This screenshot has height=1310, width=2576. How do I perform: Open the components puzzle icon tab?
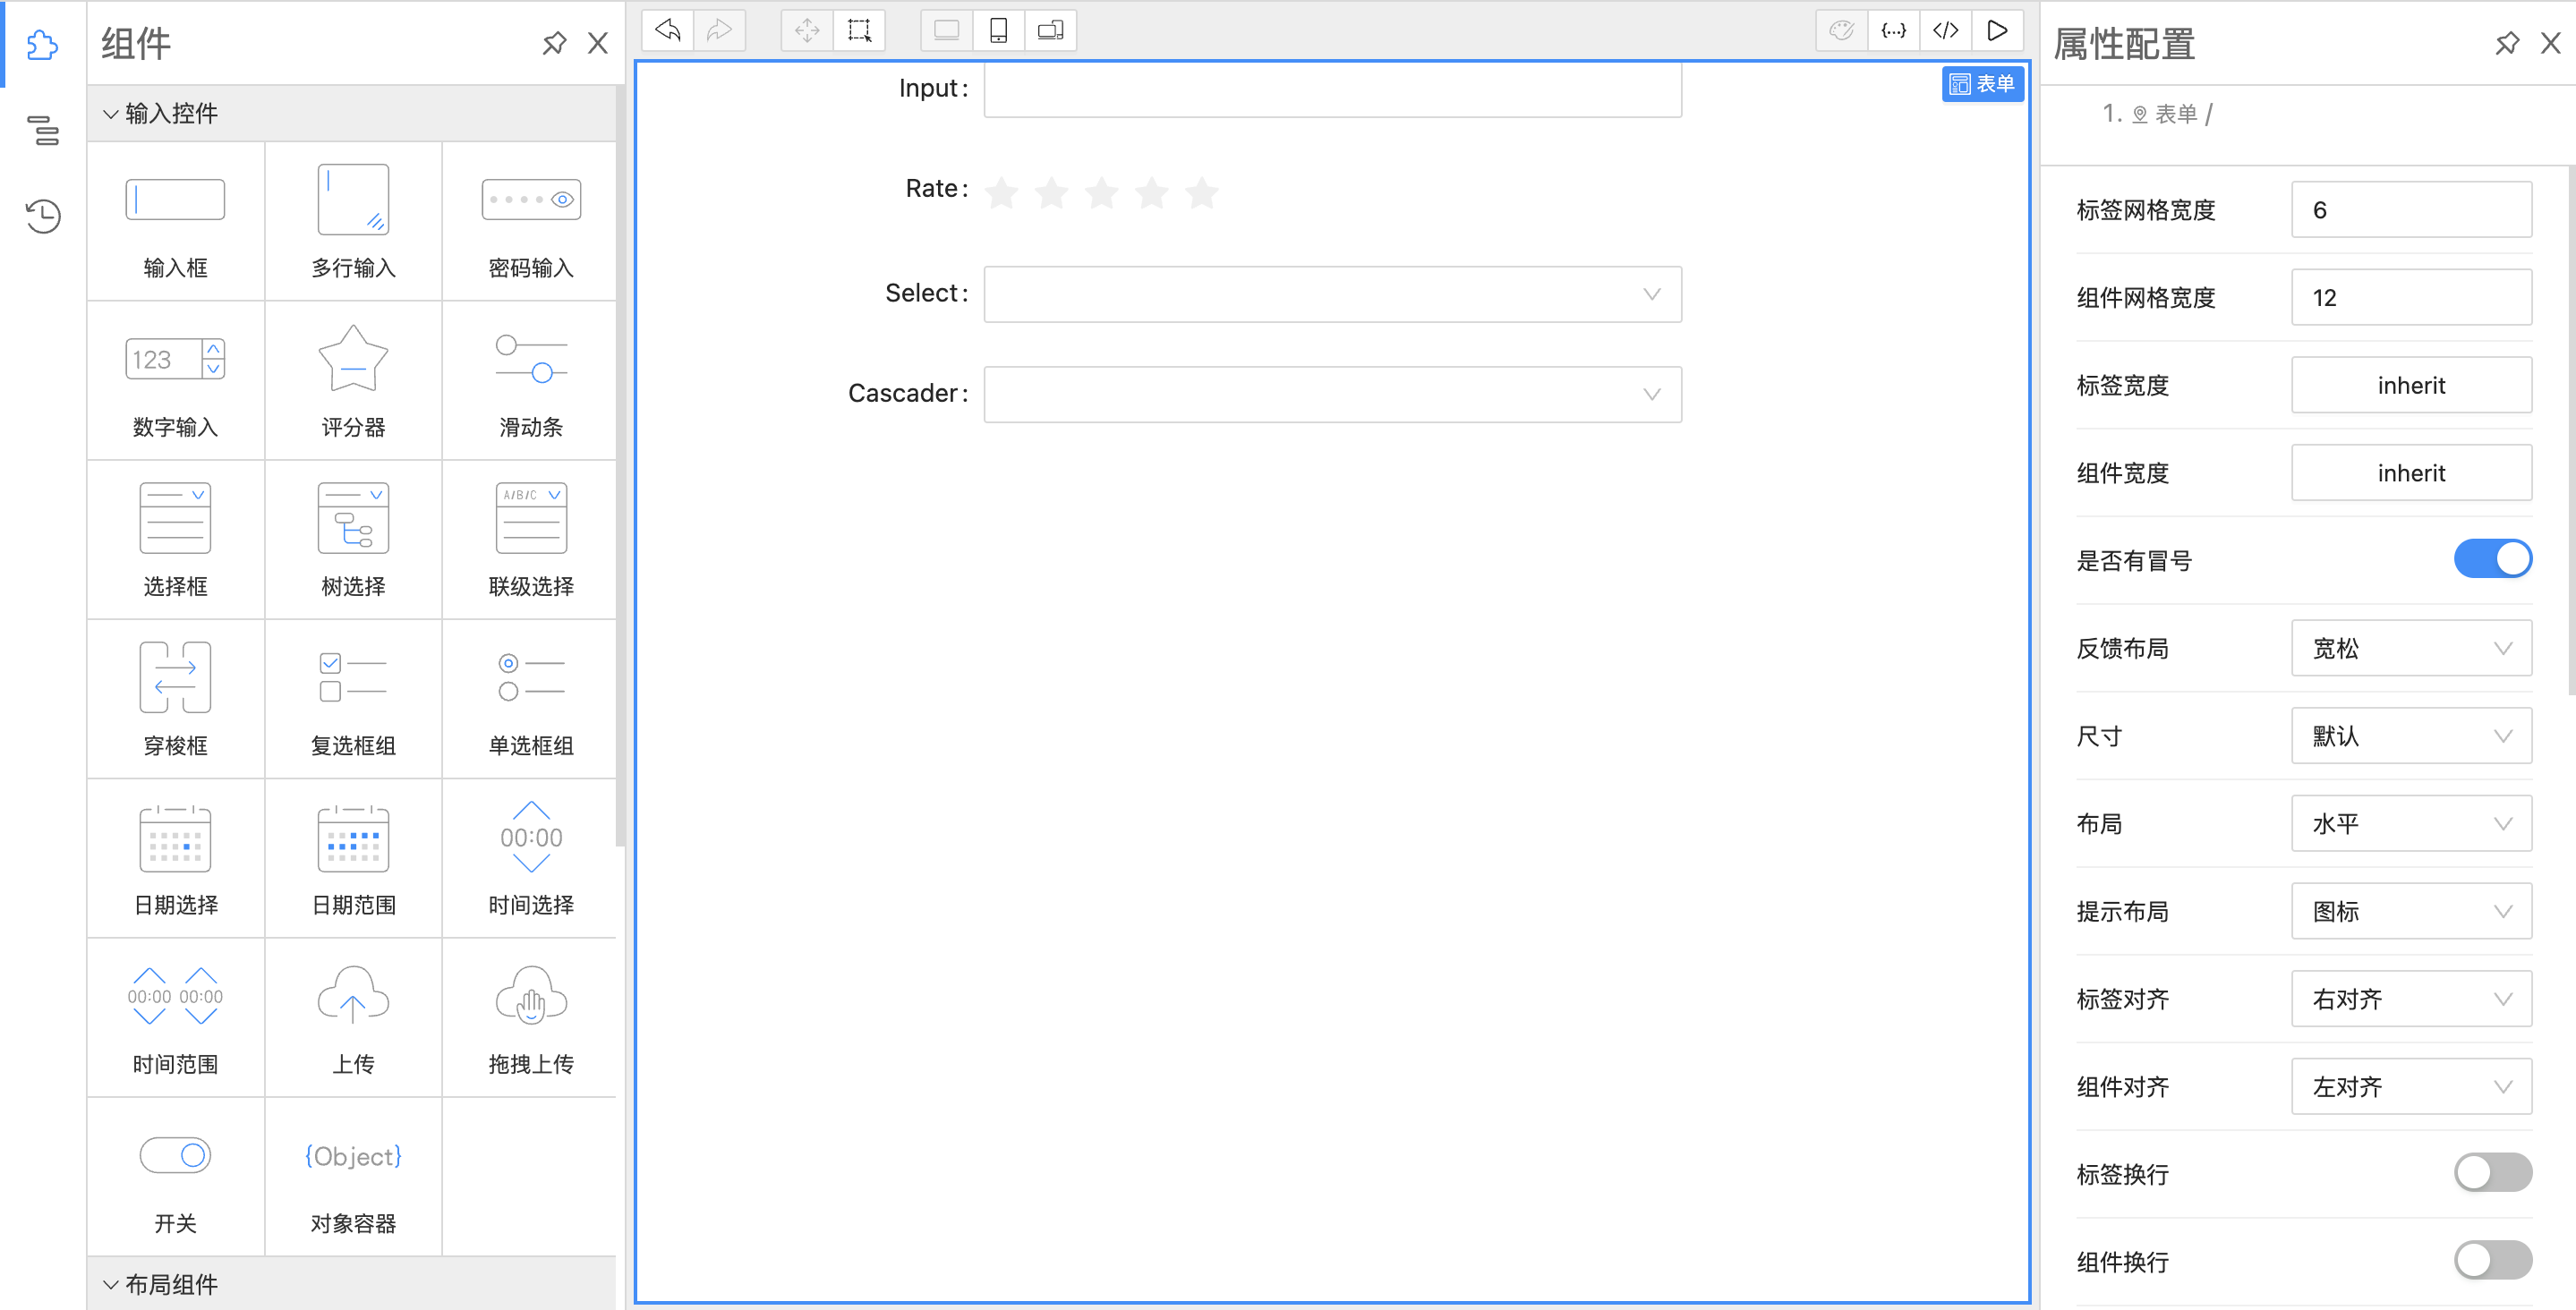point(42,44)
